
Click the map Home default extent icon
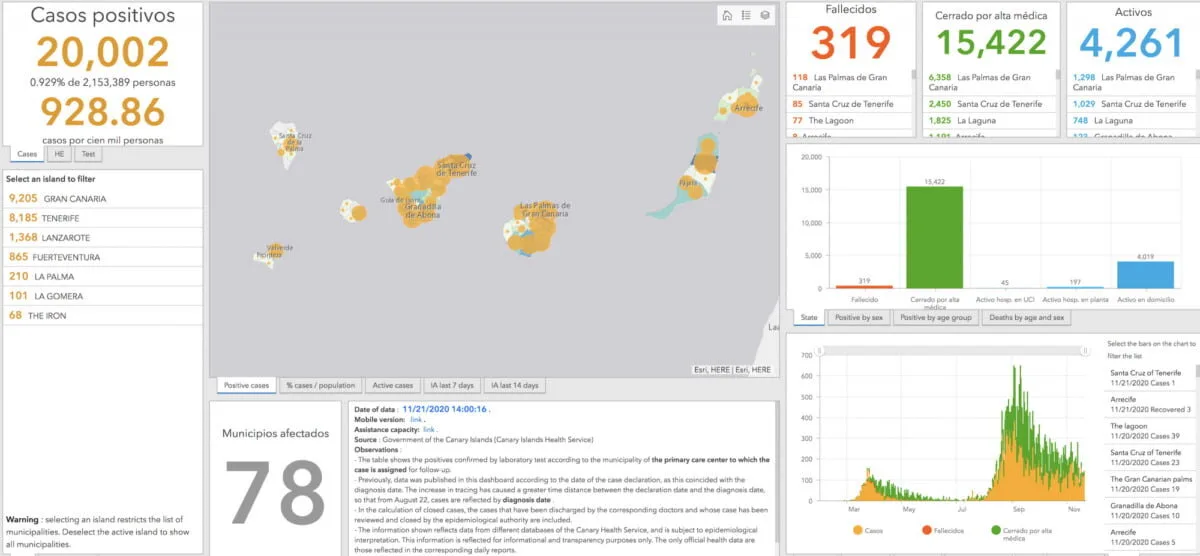pos(727,15)
